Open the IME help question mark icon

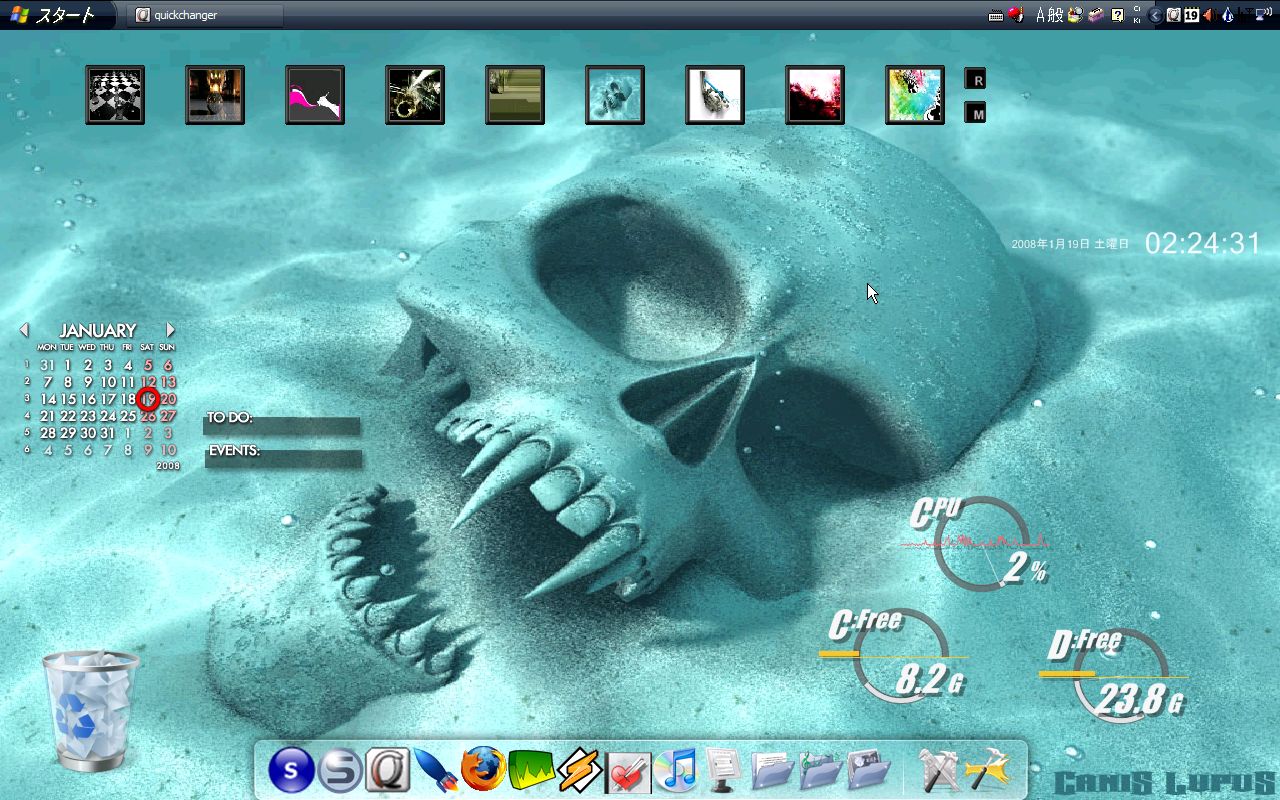[x=1118, y=15]
